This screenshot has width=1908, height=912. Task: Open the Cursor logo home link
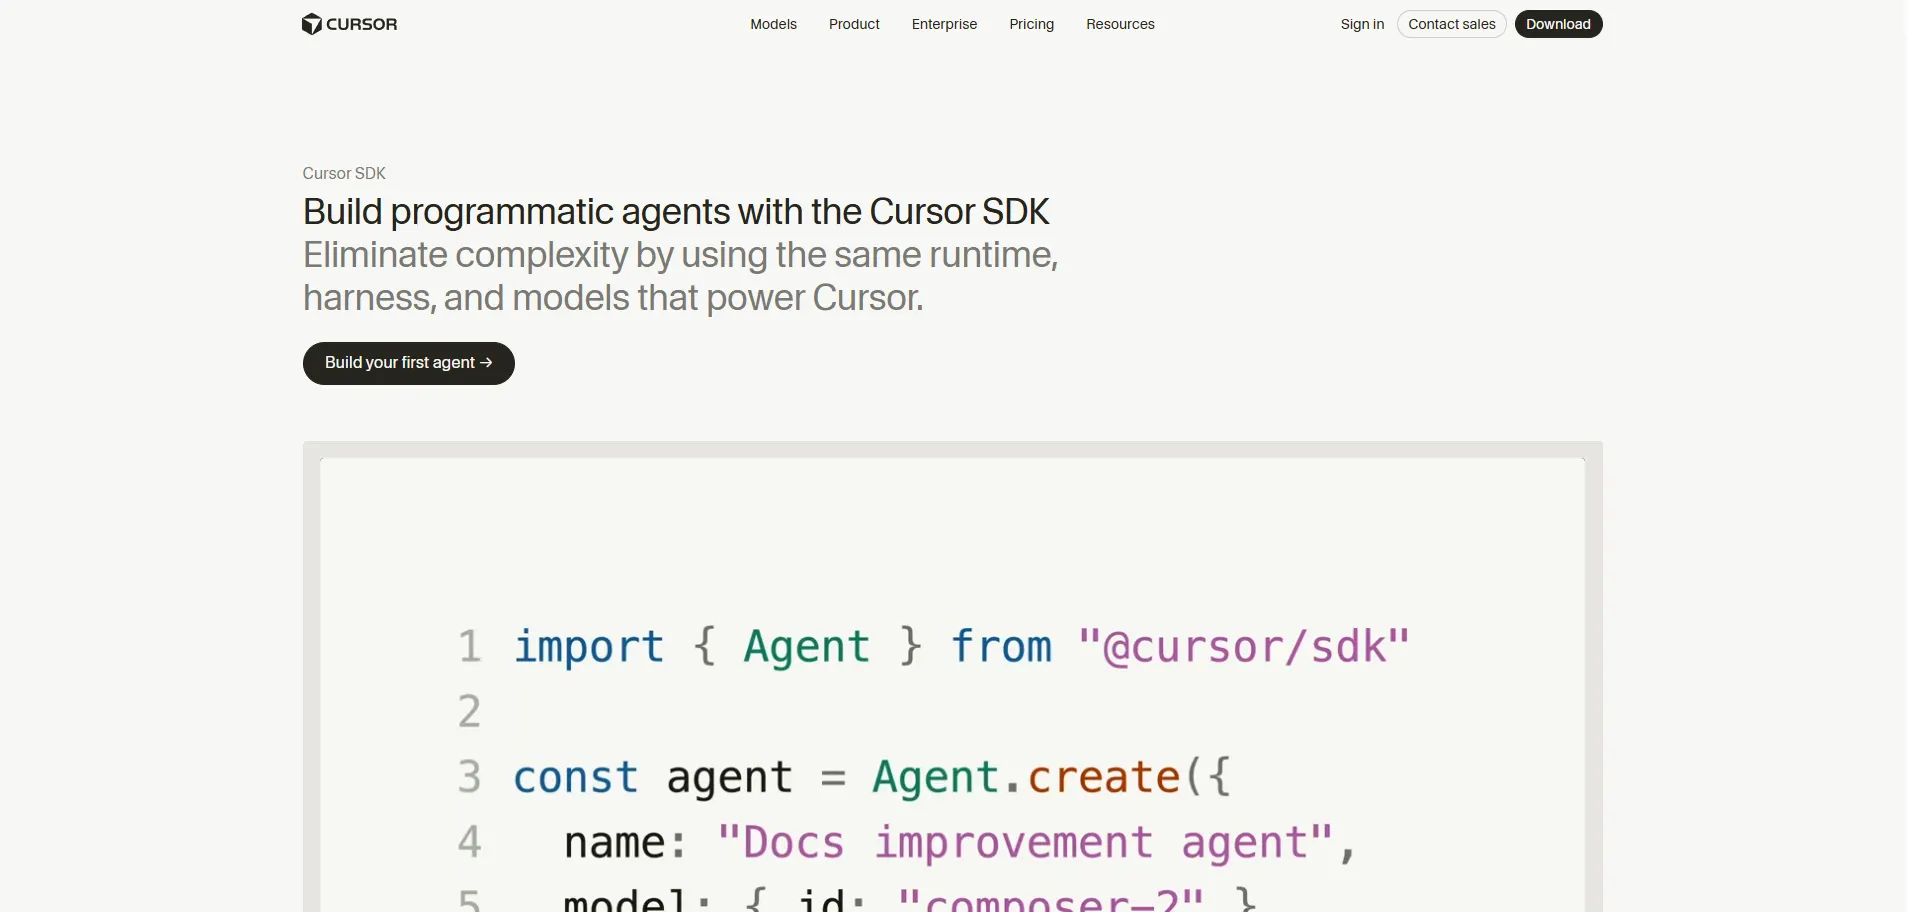click(349, 24)
